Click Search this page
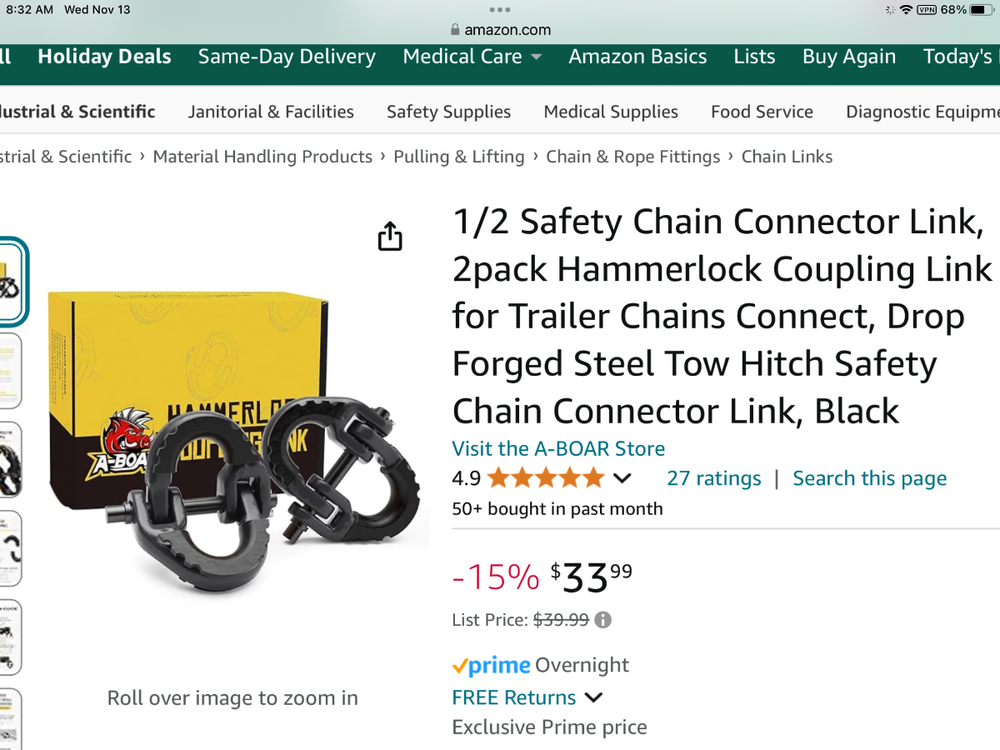Screen dimensions: 1000x750 (869, 478)
